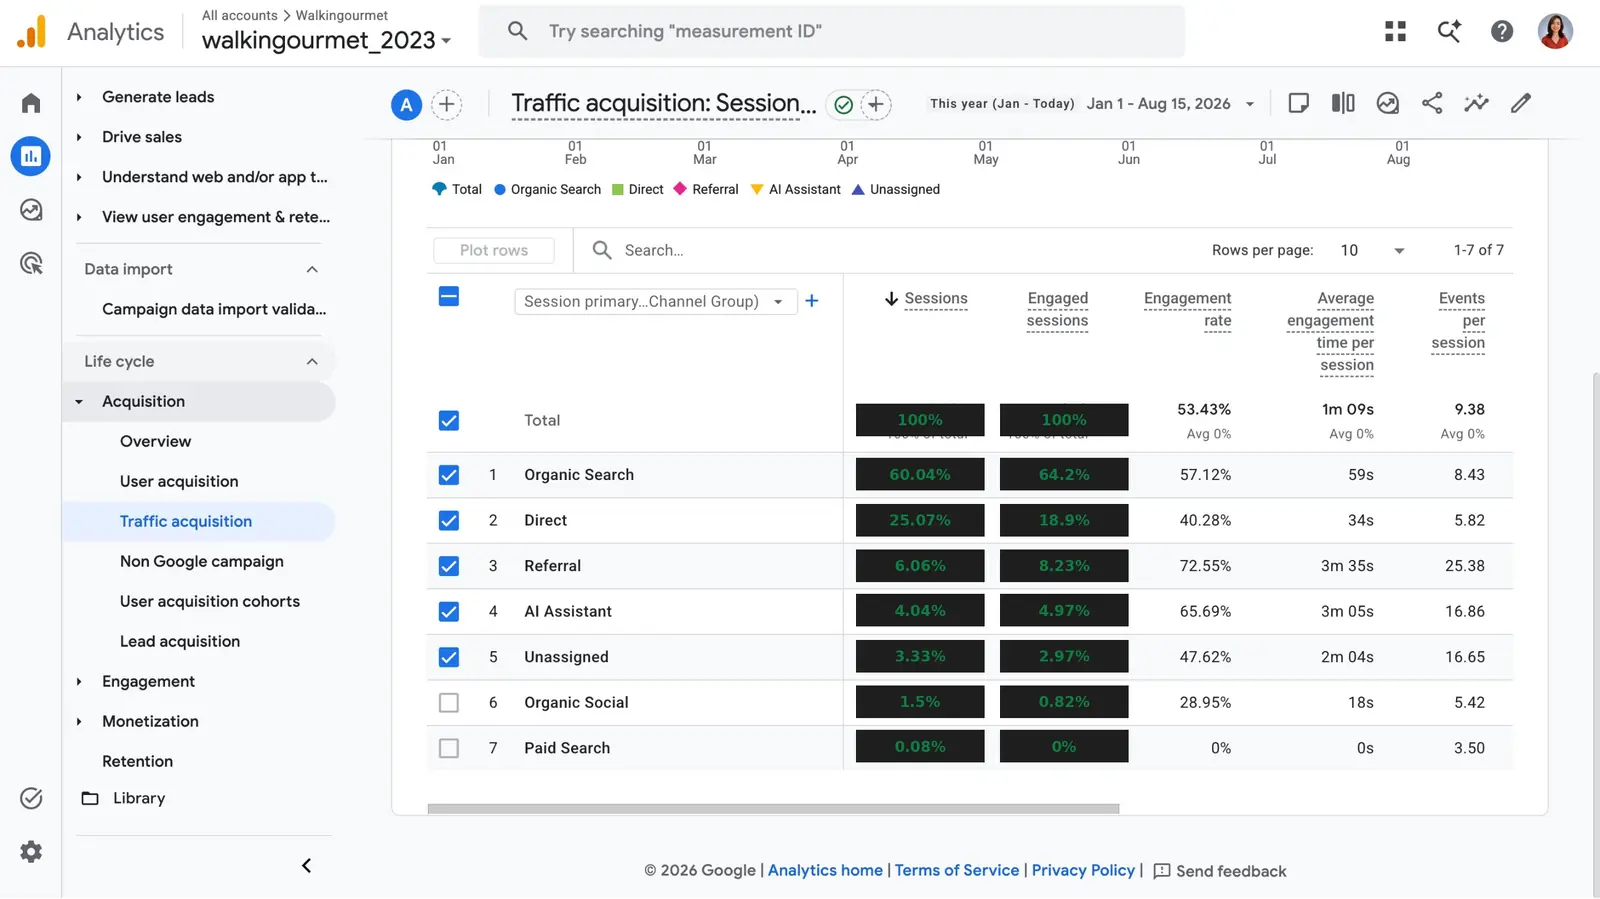Open the User acquisition report
This screenshot has width=1600, height=899.
click(x=179, y=481)
